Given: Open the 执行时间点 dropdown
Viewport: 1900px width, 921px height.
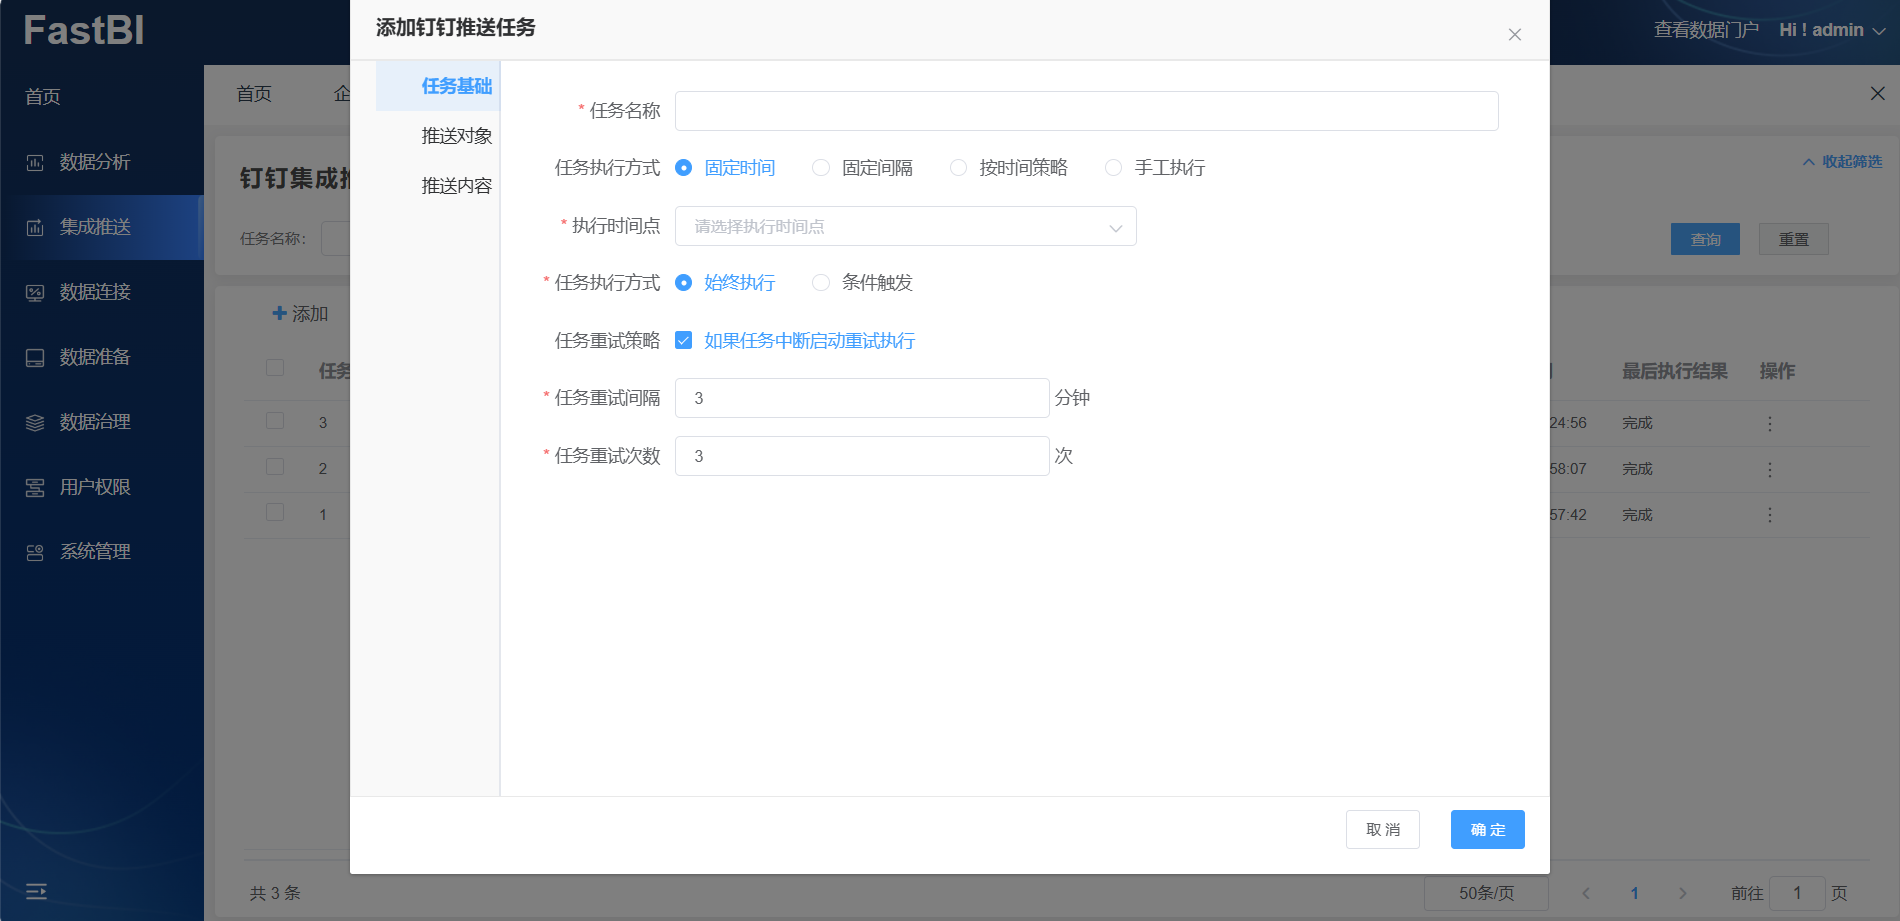Looking at the screenshot, I should 905,227.
